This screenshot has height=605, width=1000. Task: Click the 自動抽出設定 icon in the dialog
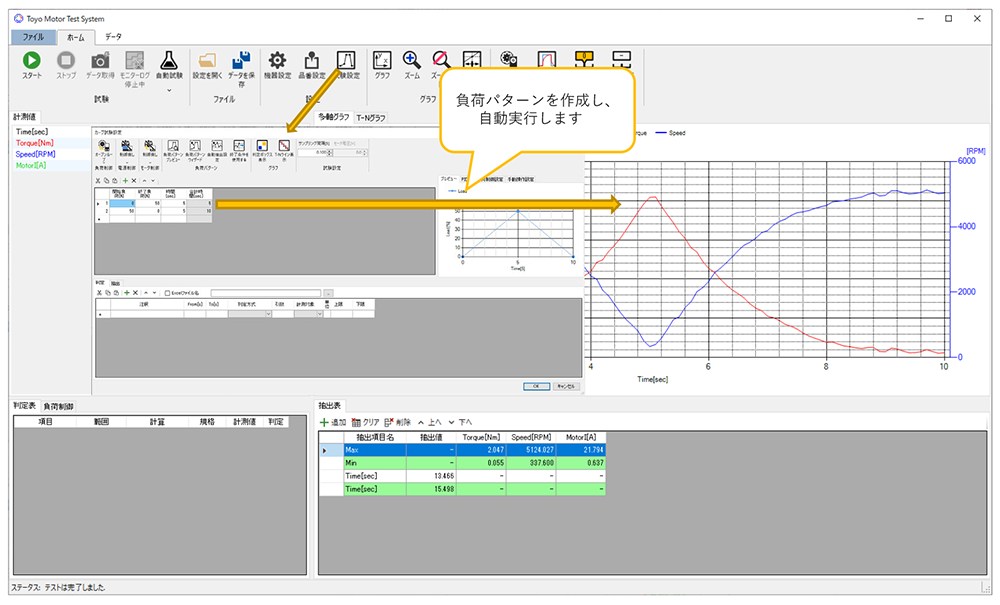coord(217,146)
